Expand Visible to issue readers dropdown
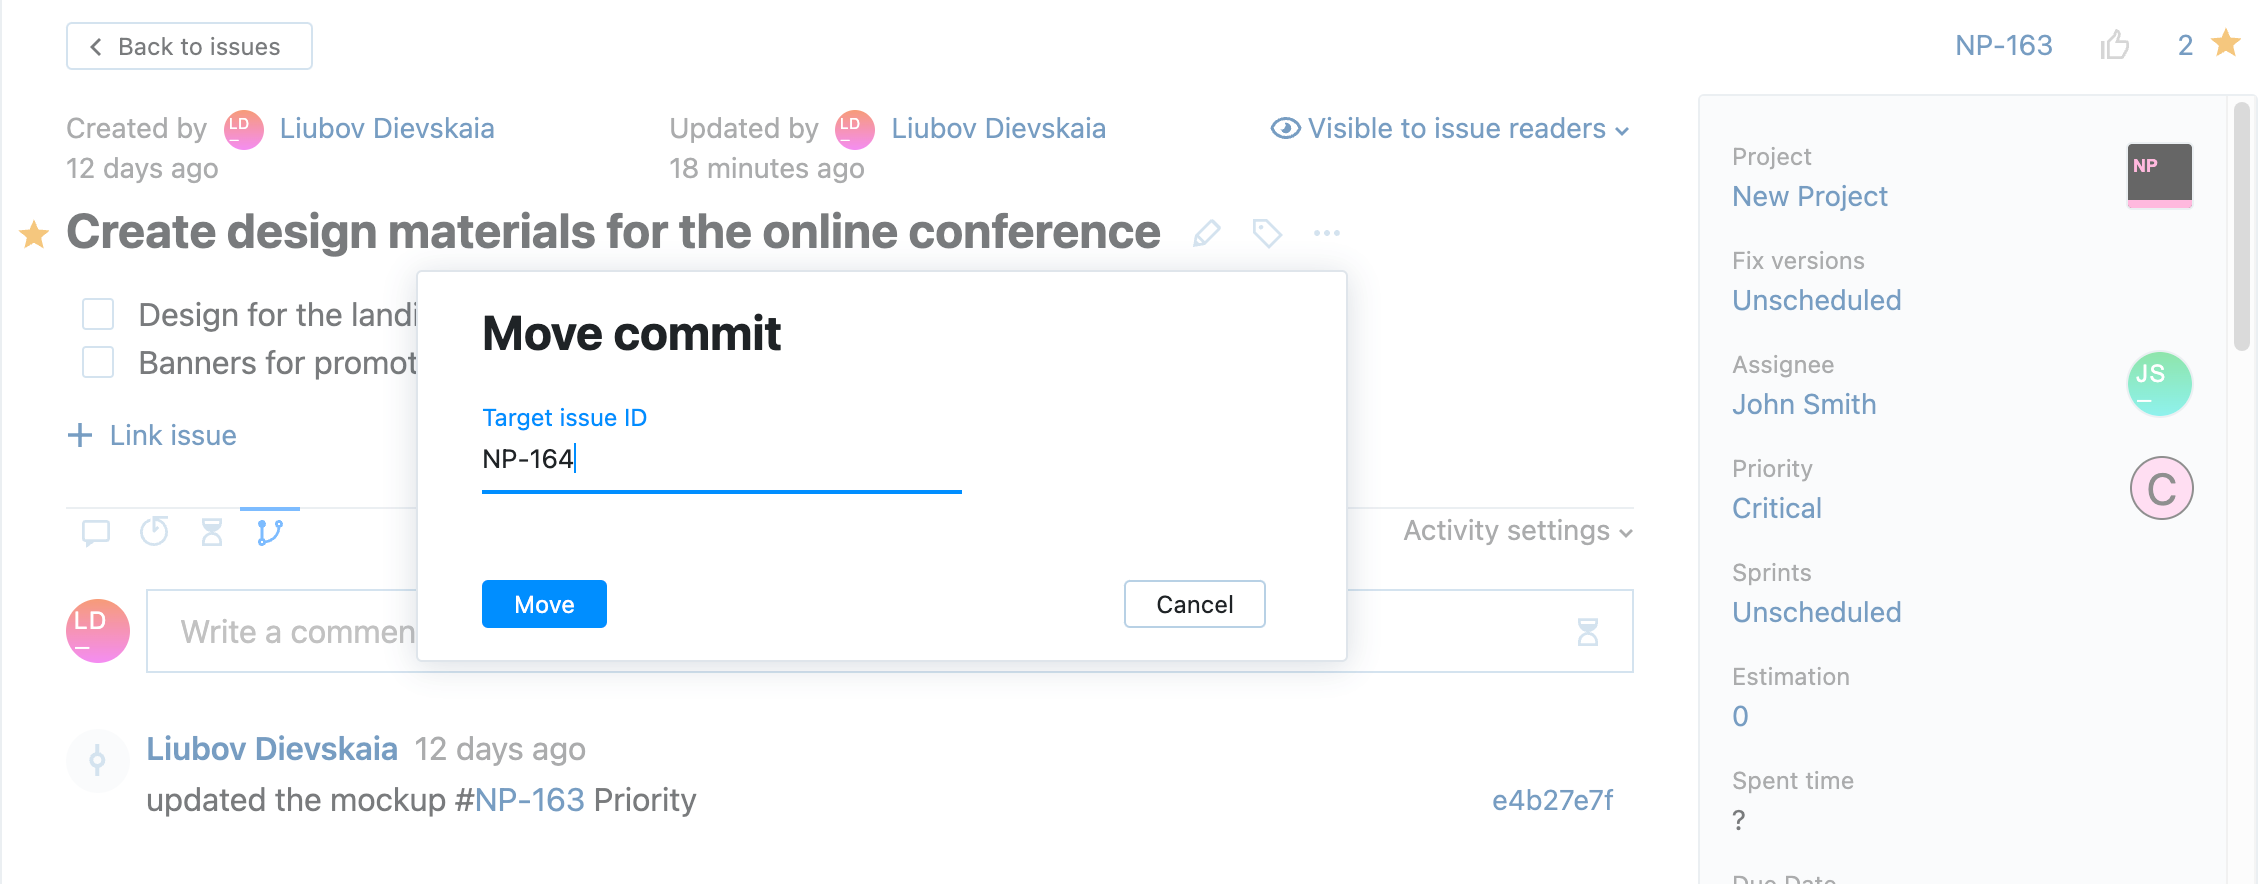The height and width of the screenshot is (884, 2260). (x=1450, y=129)
